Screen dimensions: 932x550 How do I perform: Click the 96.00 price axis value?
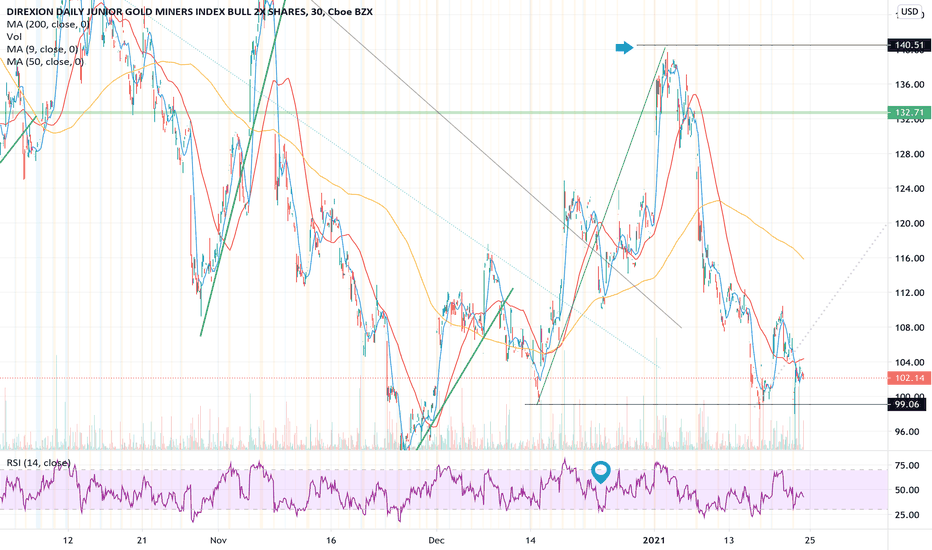[909, 432]
